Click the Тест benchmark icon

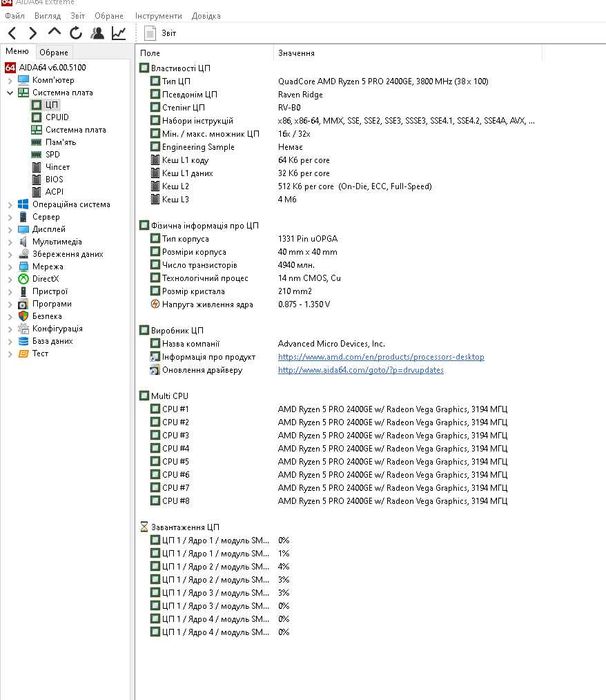click(x=23, y=354)
